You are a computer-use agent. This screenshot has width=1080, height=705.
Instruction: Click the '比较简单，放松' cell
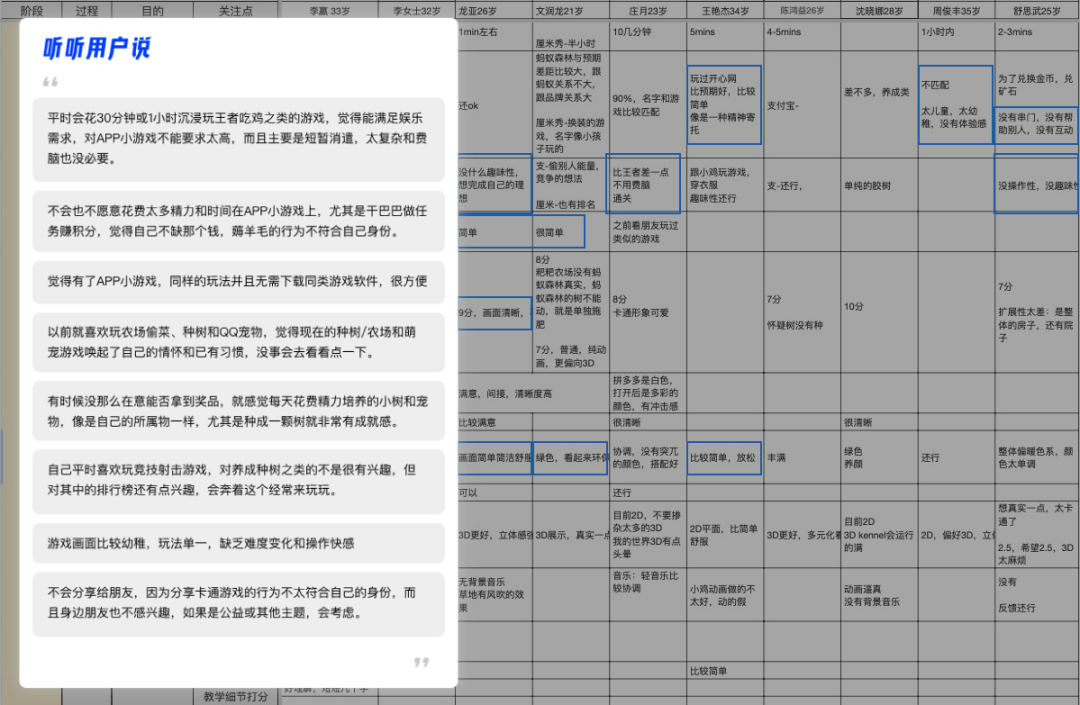[x=725, y=458]
